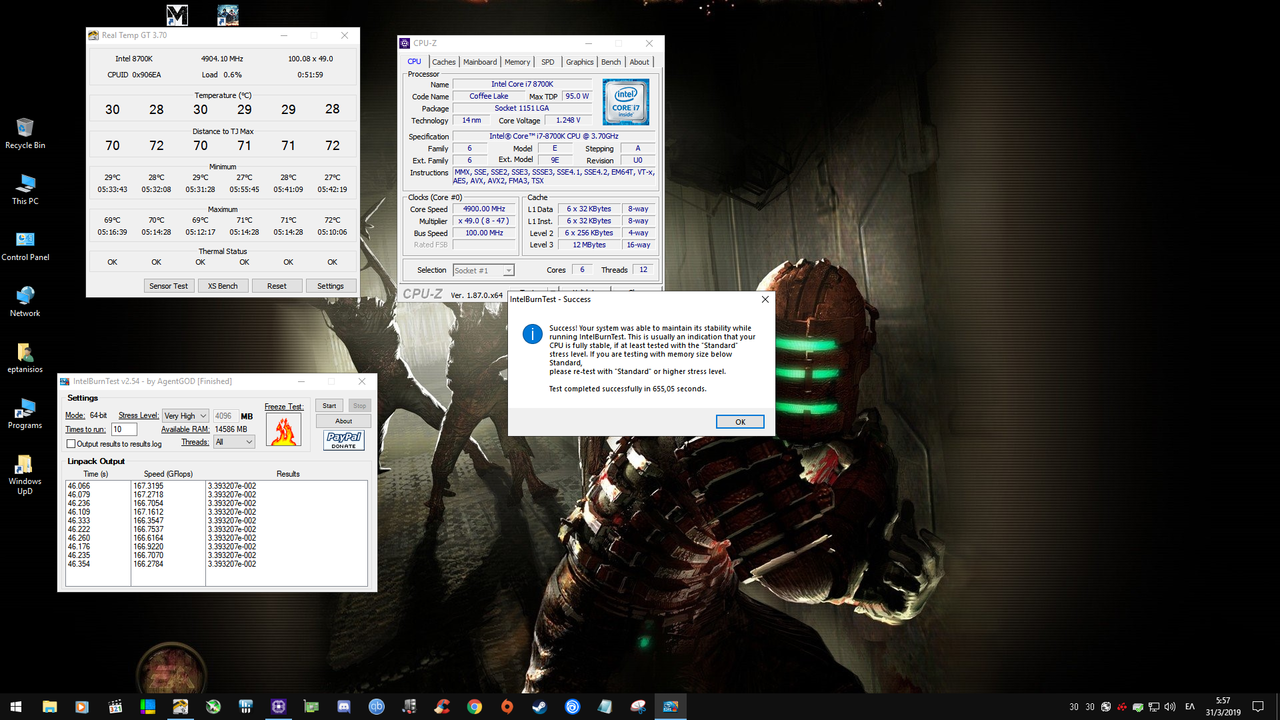1280x720 pixels.
Task: Click the 46.354 time entry in Linpack Output
Action: [x=79, y=564]
